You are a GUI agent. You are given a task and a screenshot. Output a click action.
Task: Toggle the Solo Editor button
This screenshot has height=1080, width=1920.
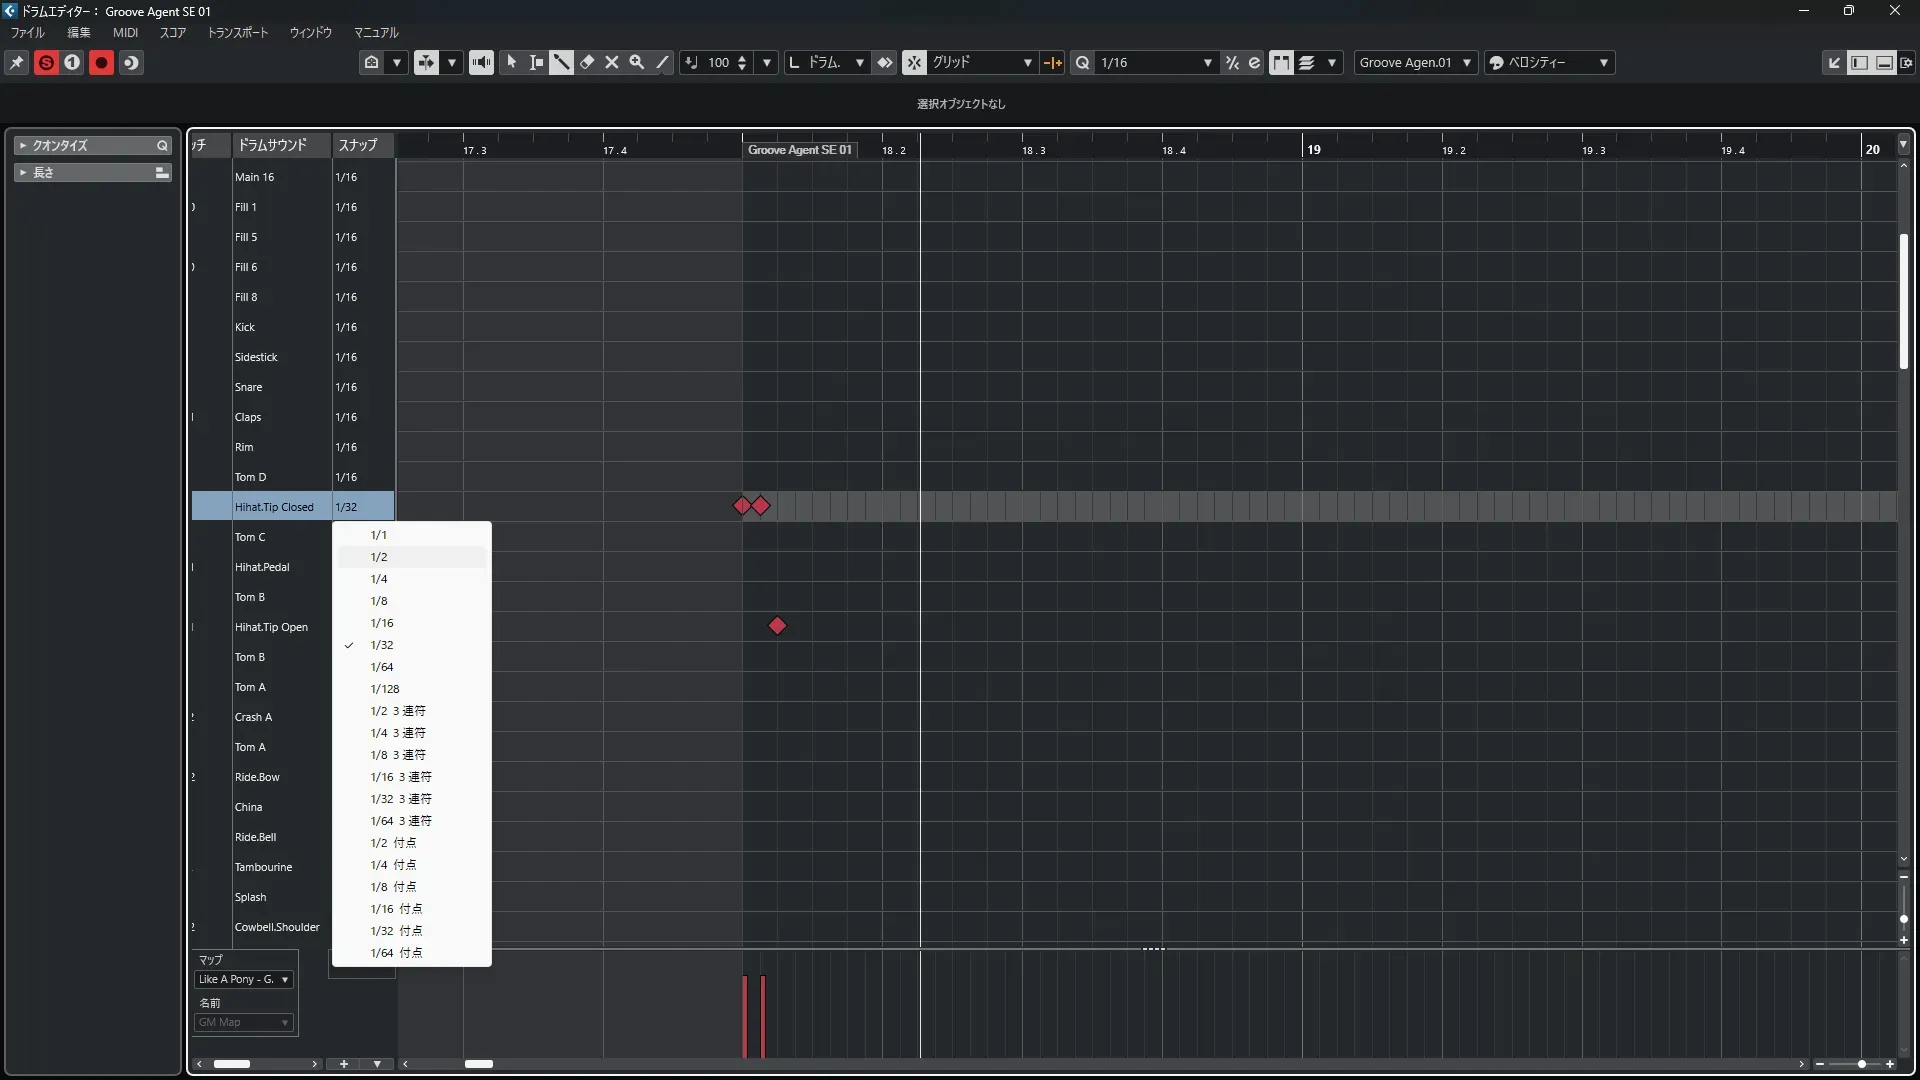click(x=46, y=62)
